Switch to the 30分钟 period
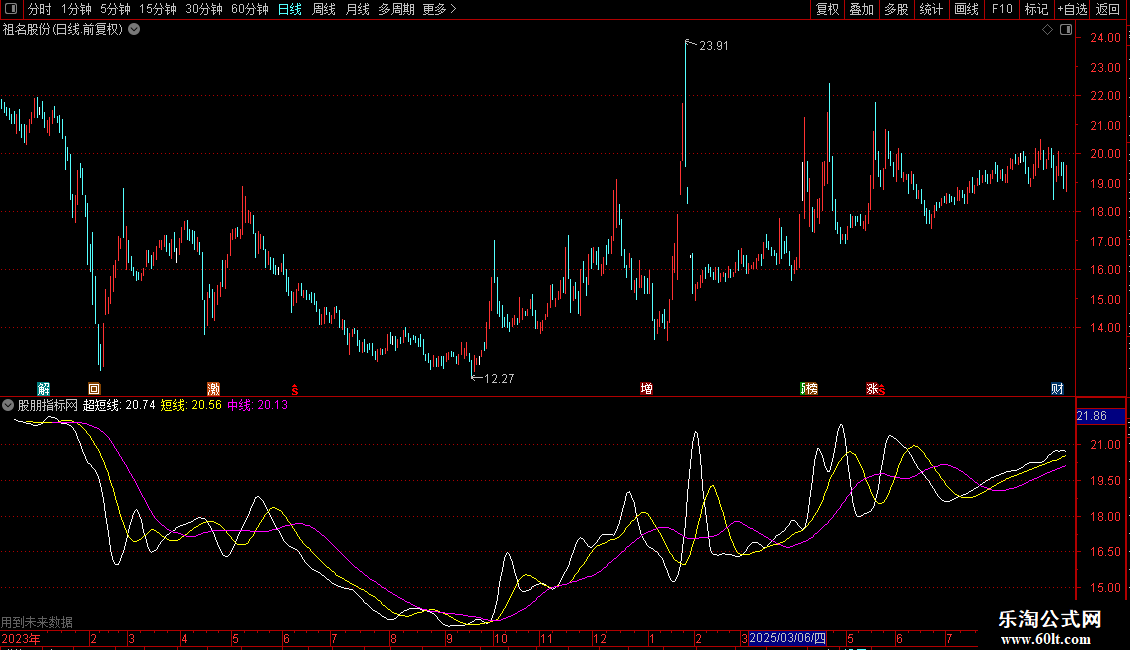Image resolution: width=1130 pixels, height=650 pixels. point(204,9)
